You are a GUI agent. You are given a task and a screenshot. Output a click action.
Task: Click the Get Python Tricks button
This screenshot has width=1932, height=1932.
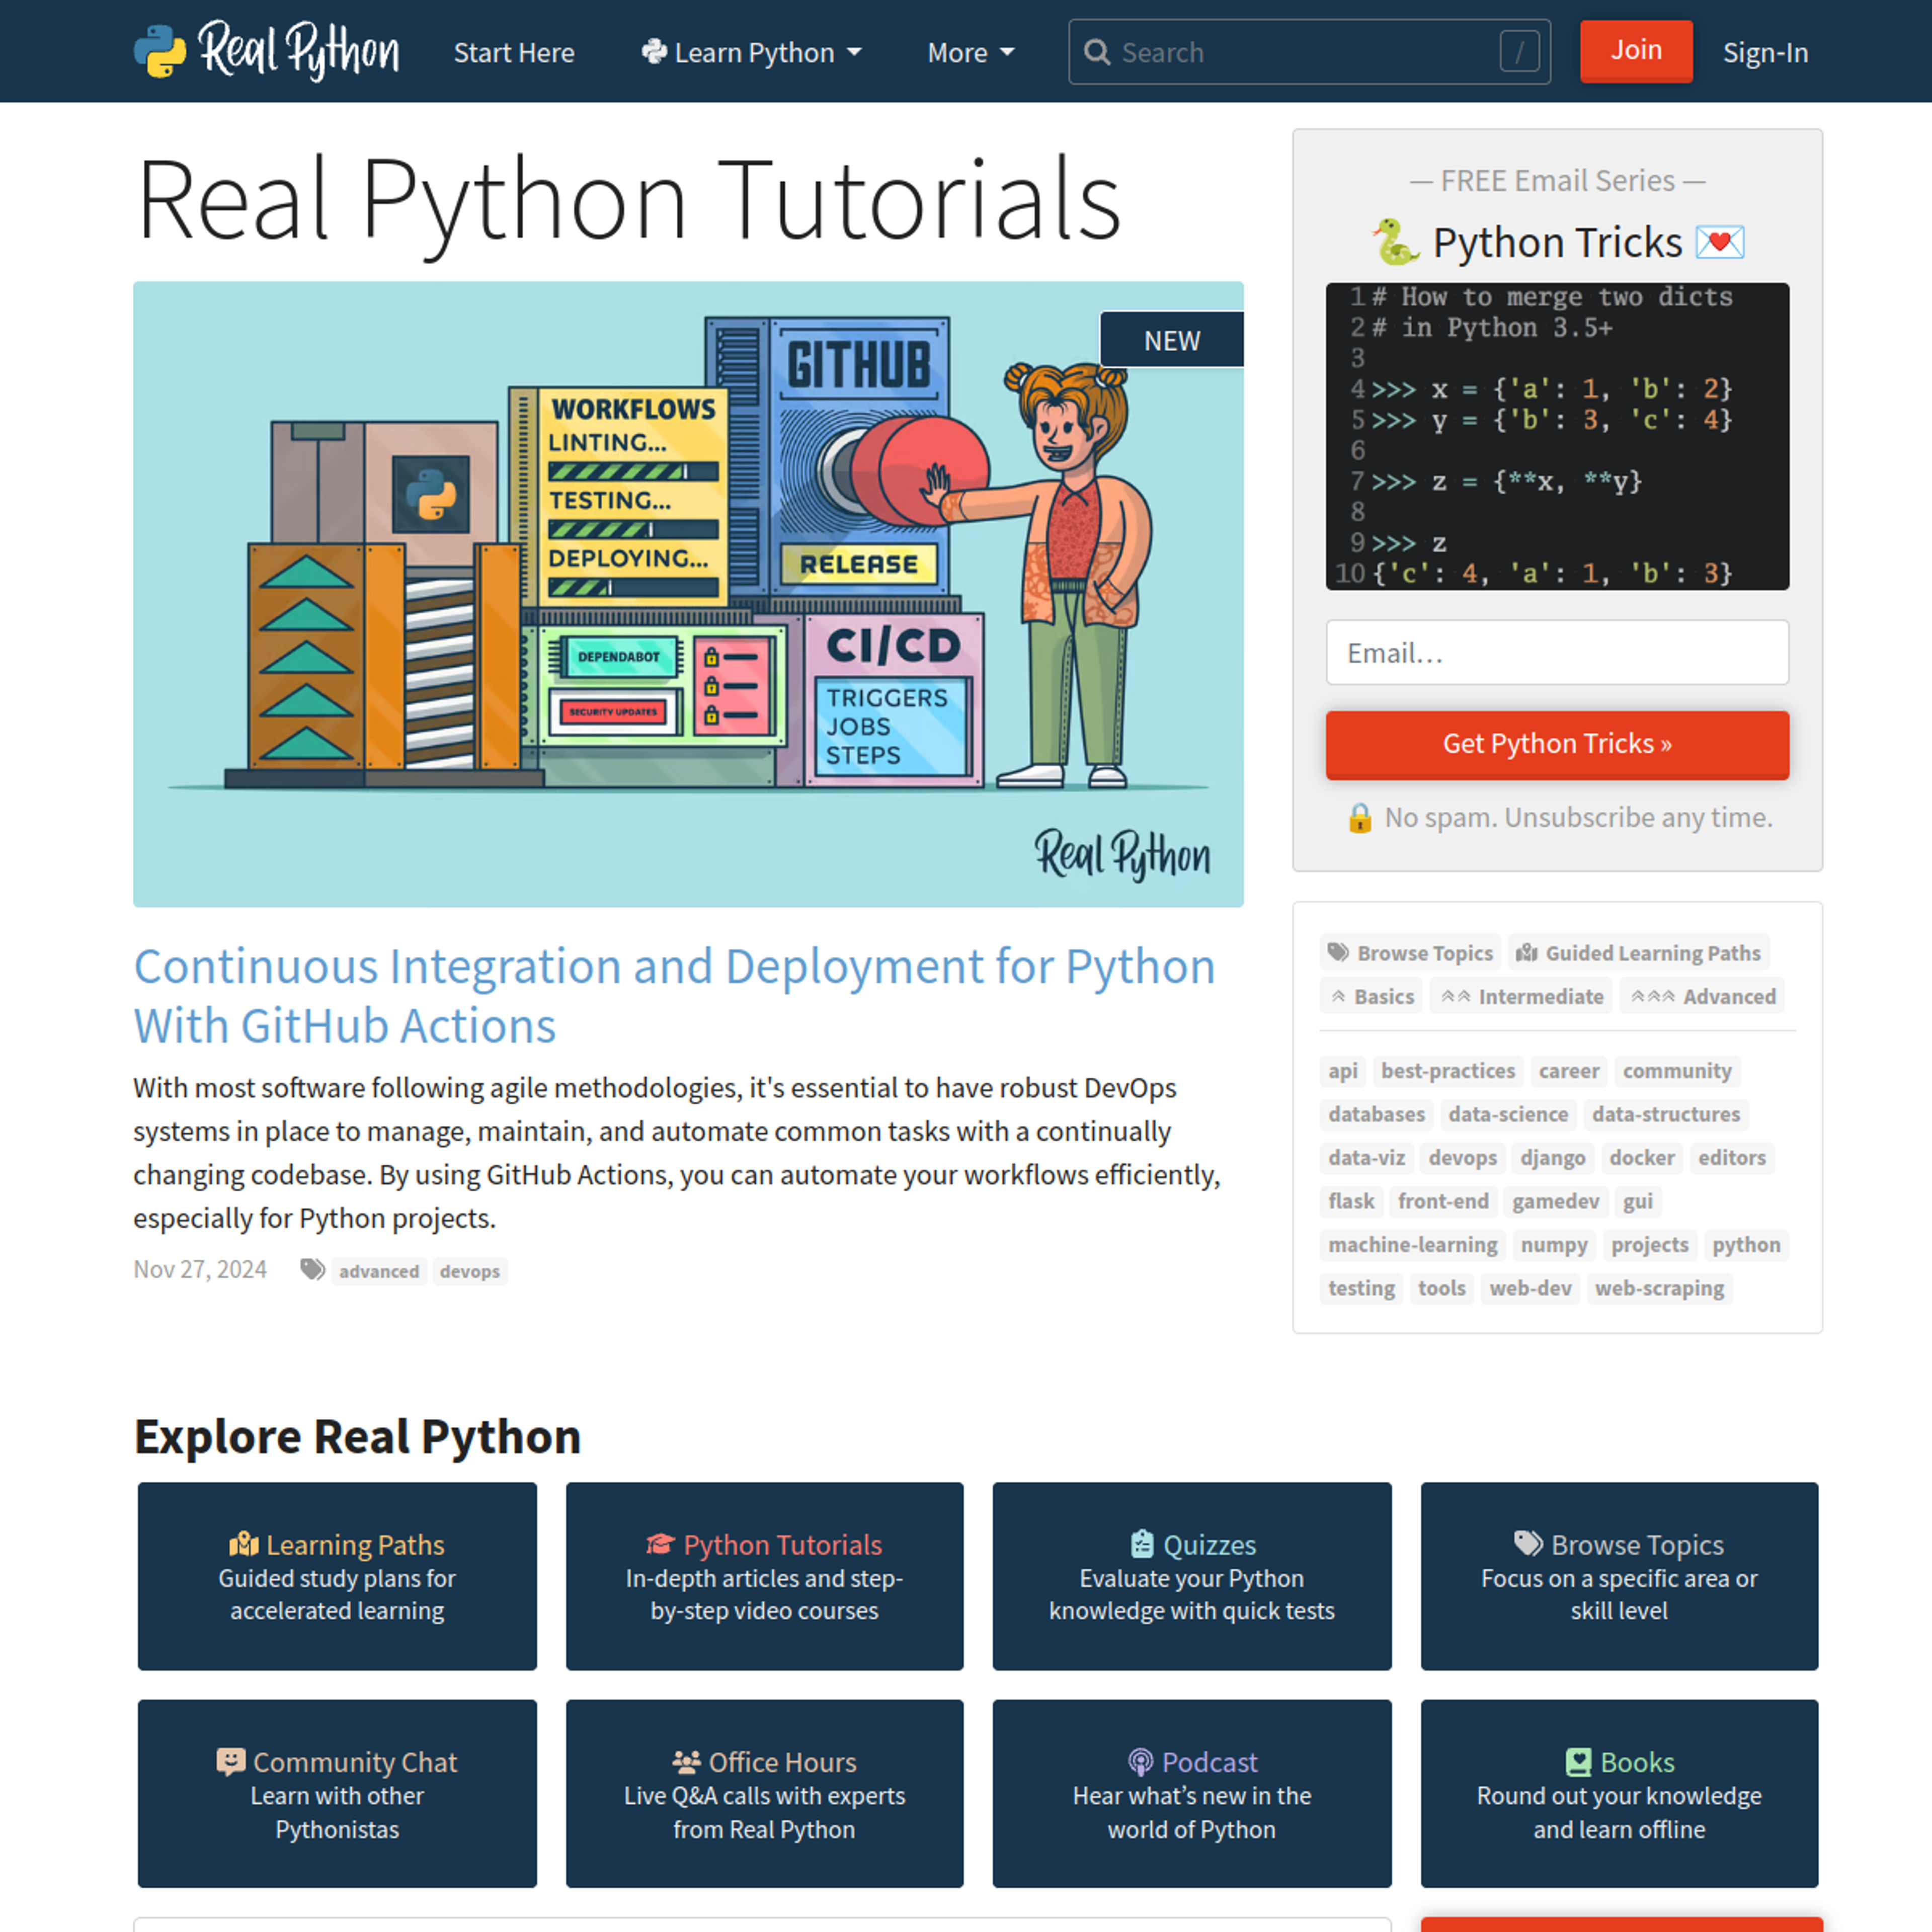pos(1557,744)
